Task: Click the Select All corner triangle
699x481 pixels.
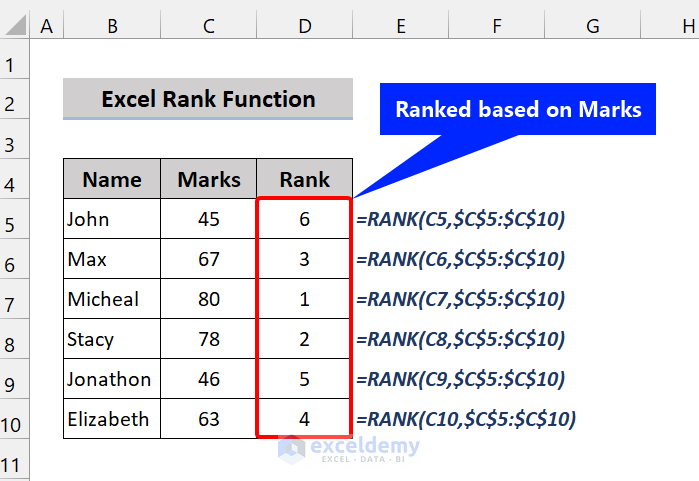Action: click(15, 25)
